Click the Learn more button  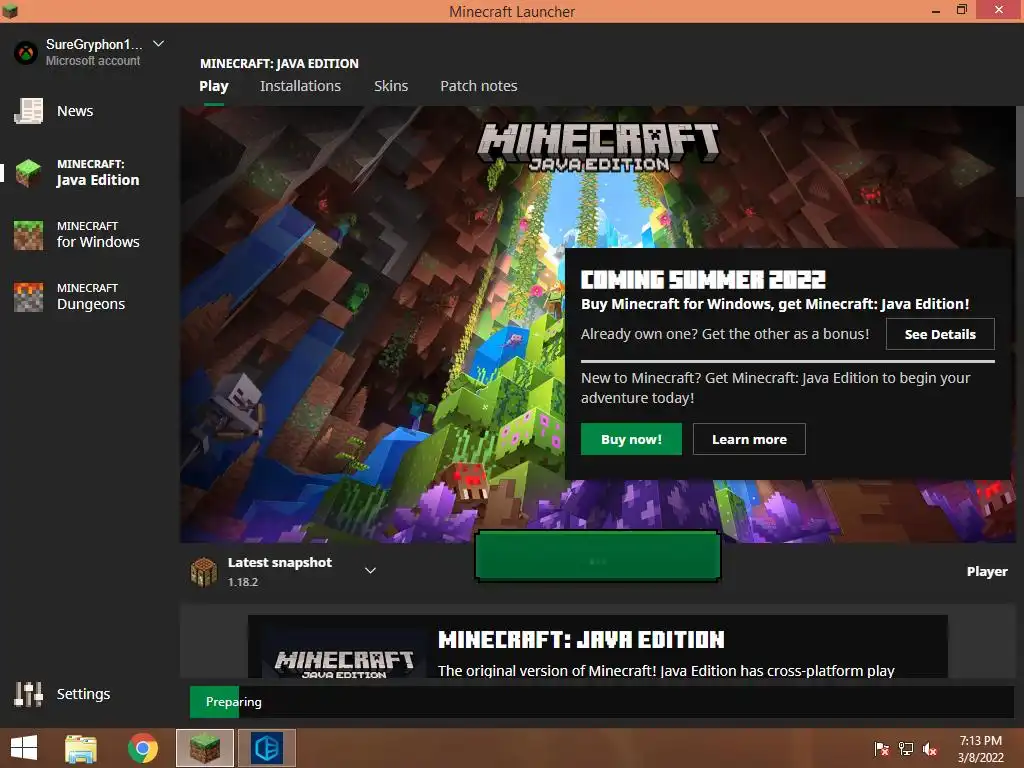(x=749, y=440)
